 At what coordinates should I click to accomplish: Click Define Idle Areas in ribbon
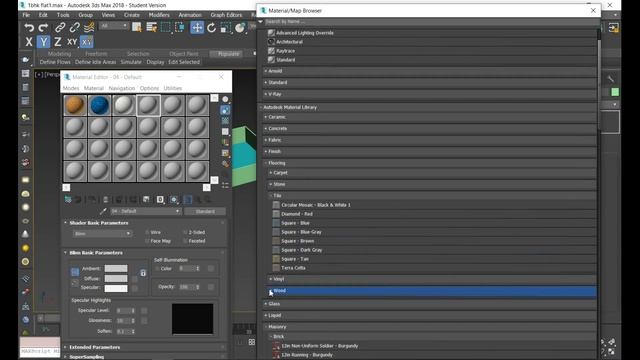96,62
